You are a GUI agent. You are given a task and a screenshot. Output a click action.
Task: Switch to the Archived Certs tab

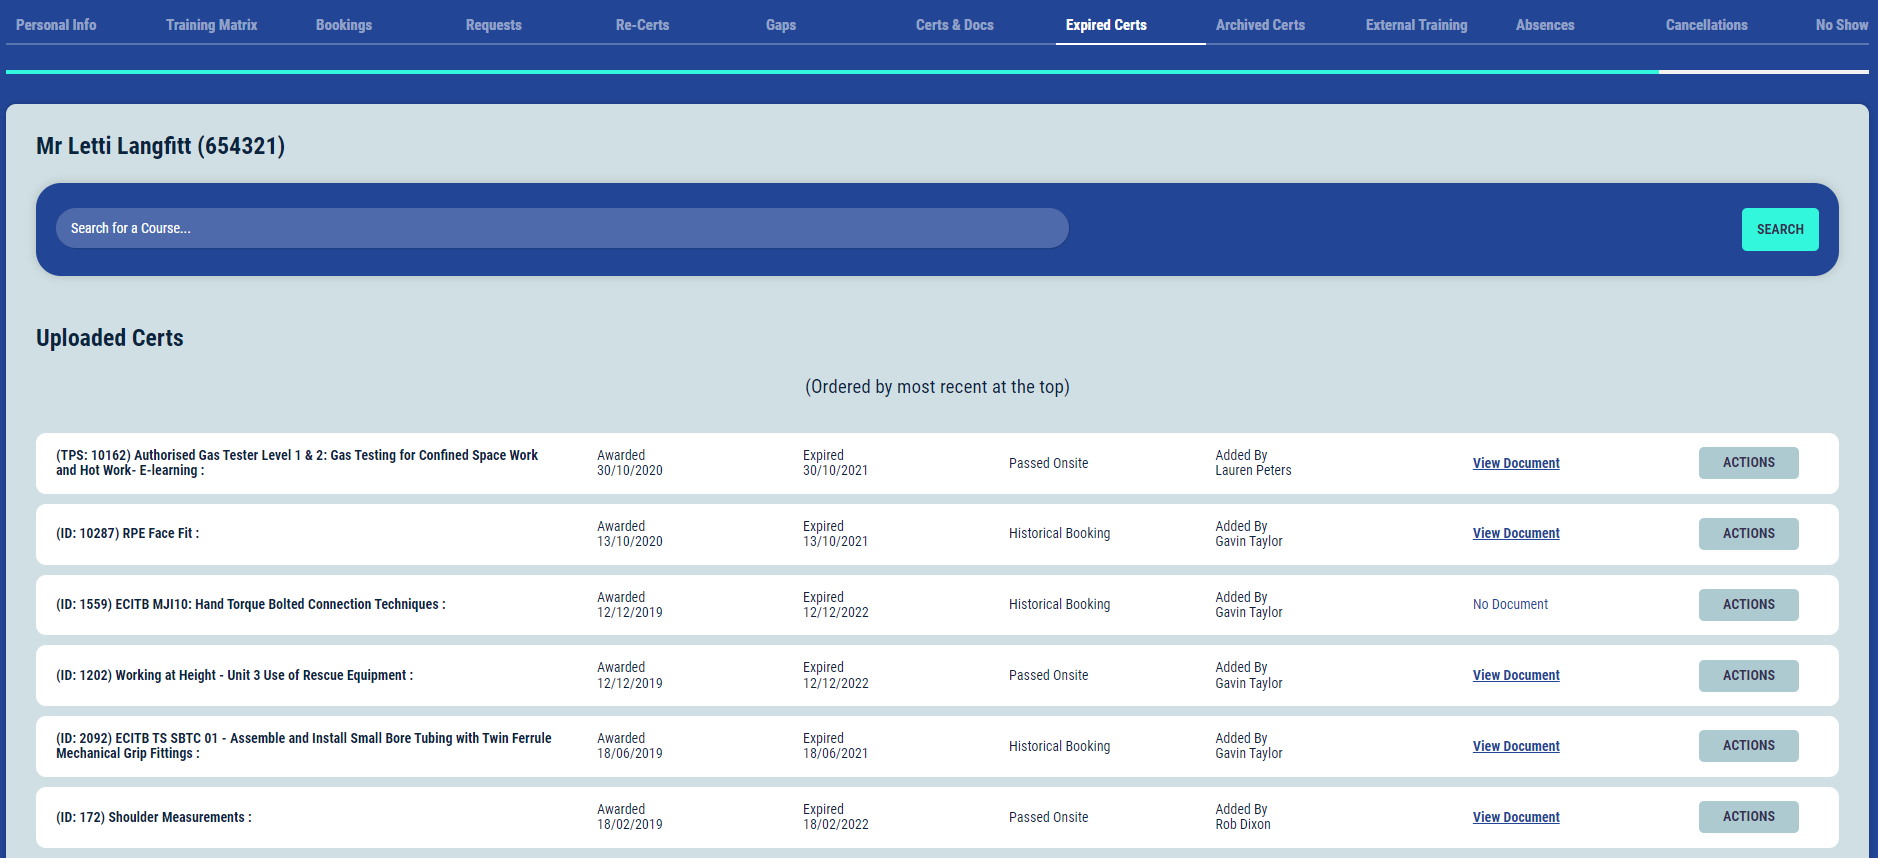coord(1259,25)
